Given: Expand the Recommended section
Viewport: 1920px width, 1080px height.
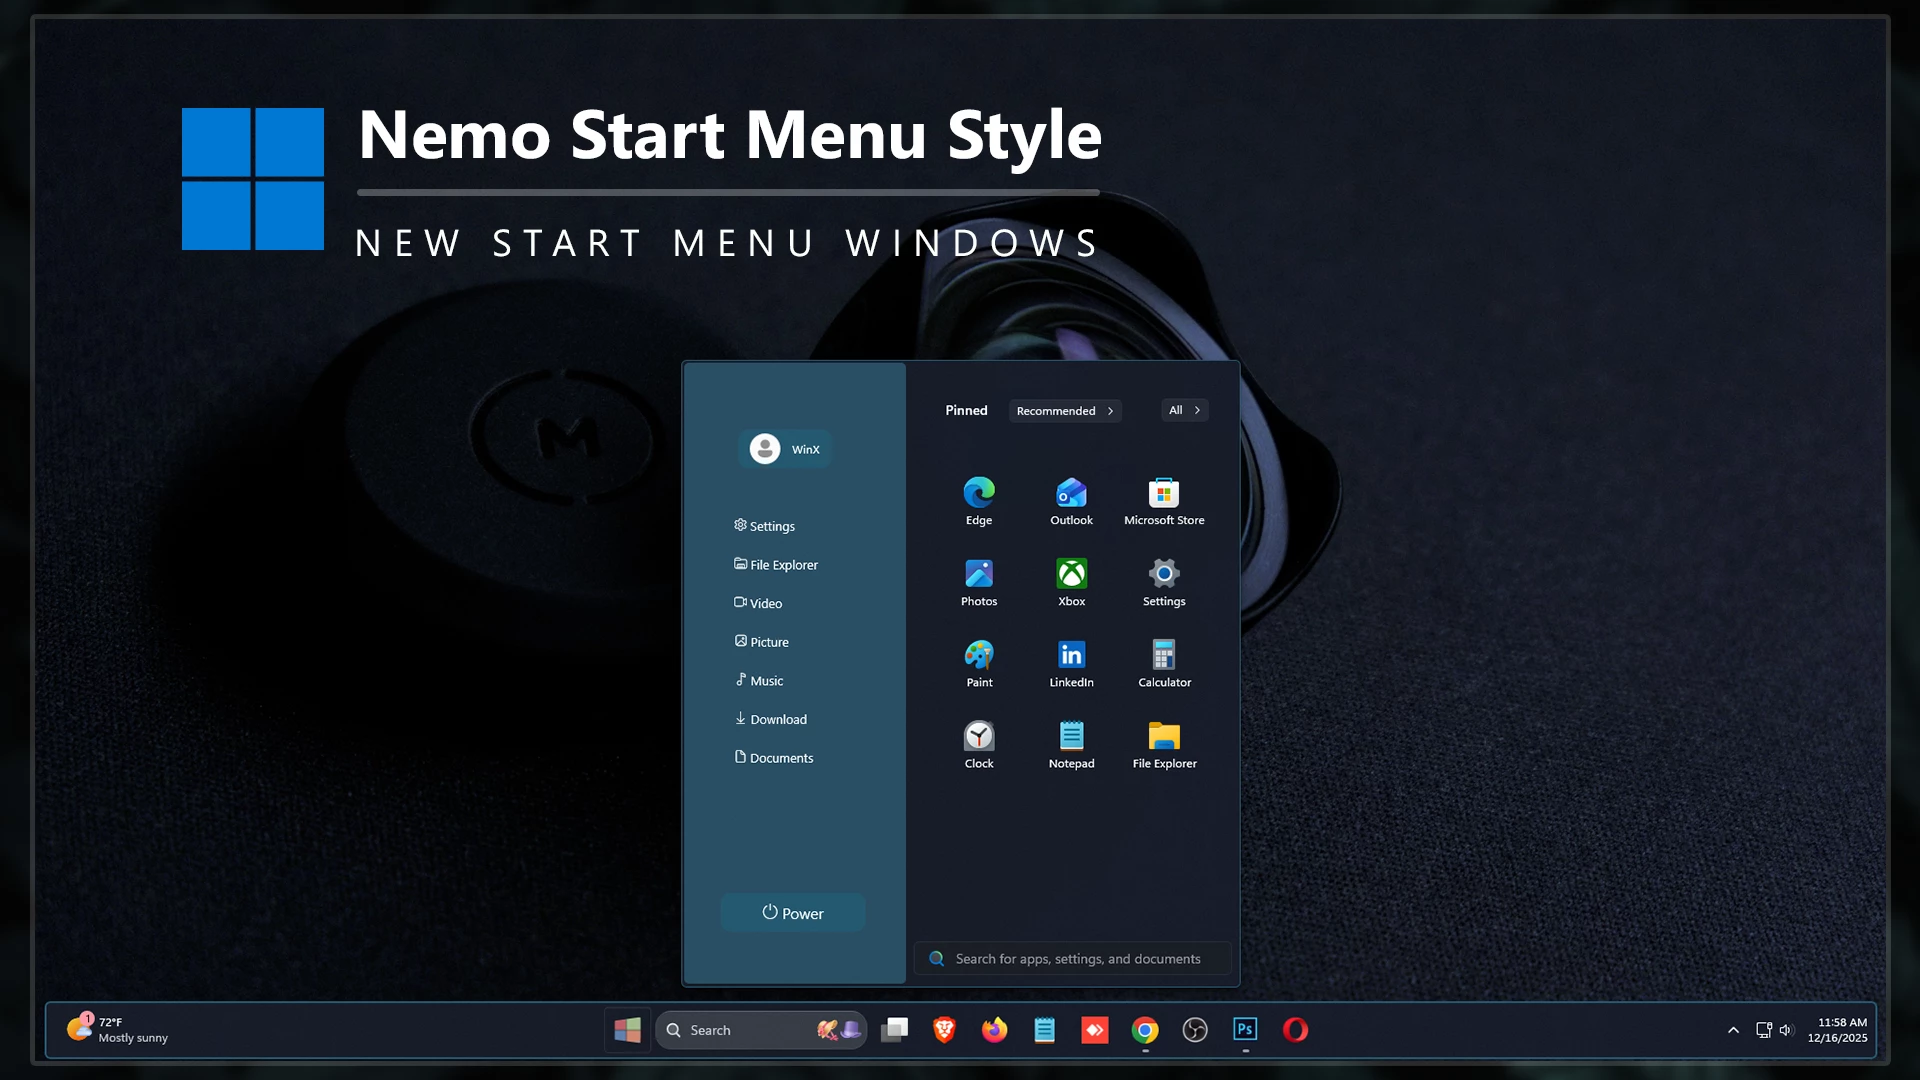Looking at the screenshot, I should click(x=1065, y=411).
